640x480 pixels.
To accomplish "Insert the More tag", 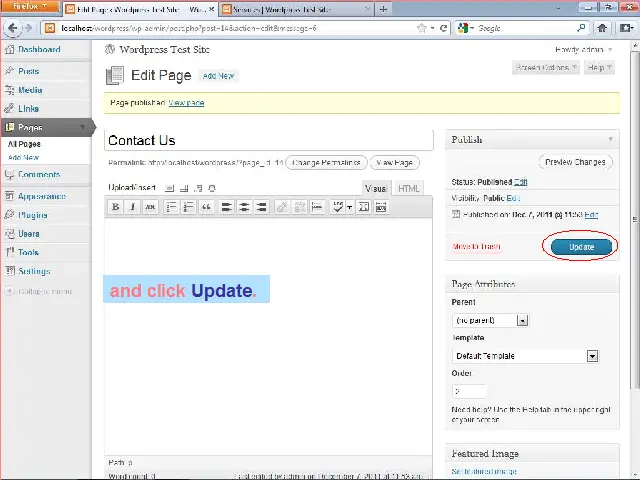I will [x=317, y=207].
